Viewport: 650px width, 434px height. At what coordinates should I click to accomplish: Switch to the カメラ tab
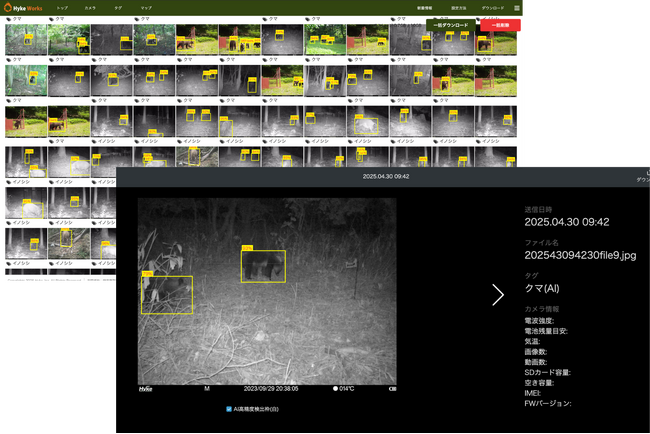point(90,8)
